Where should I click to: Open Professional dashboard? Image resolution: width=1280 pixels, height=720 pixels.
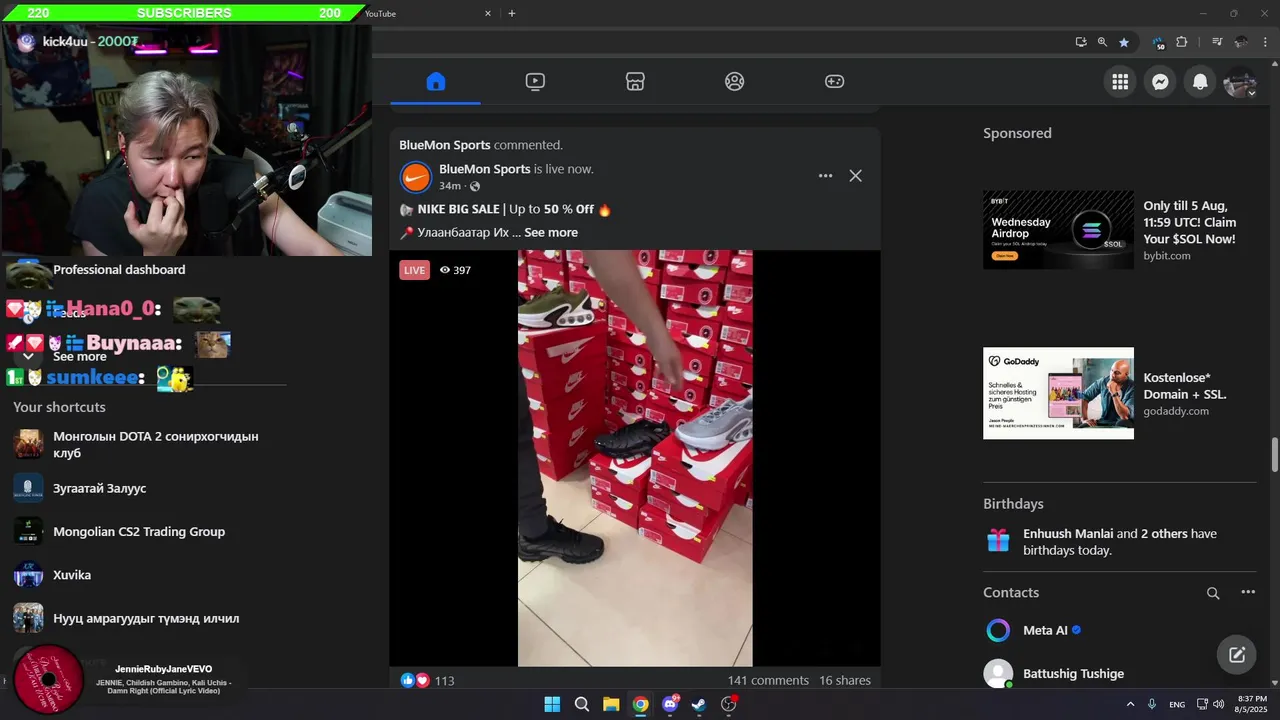pos(119,270)
